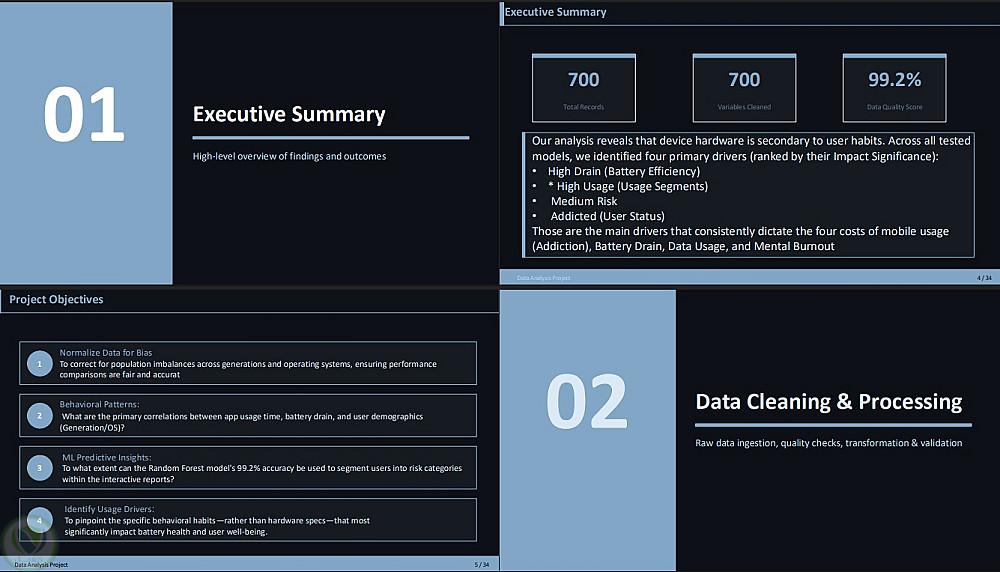Click the text about the Random Forest model's accuracy
Image resolution: width=1000 pixels, height=572 pixels.
coord(261,474)
